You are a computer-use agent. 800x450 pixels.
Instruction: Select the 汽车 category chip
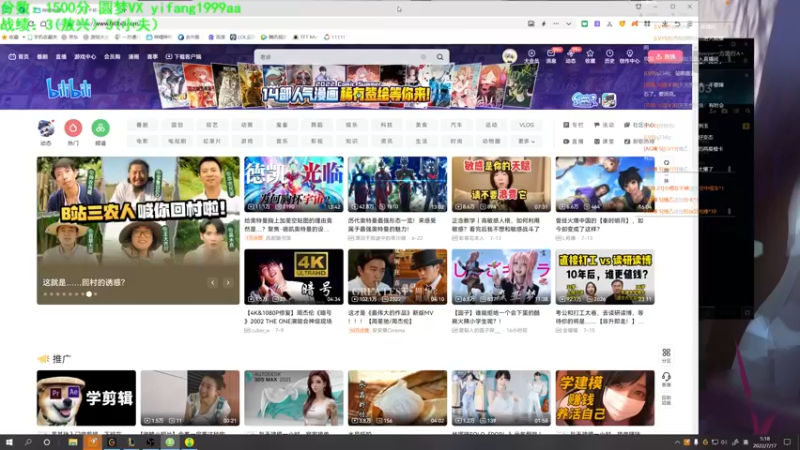coord(456,125)
